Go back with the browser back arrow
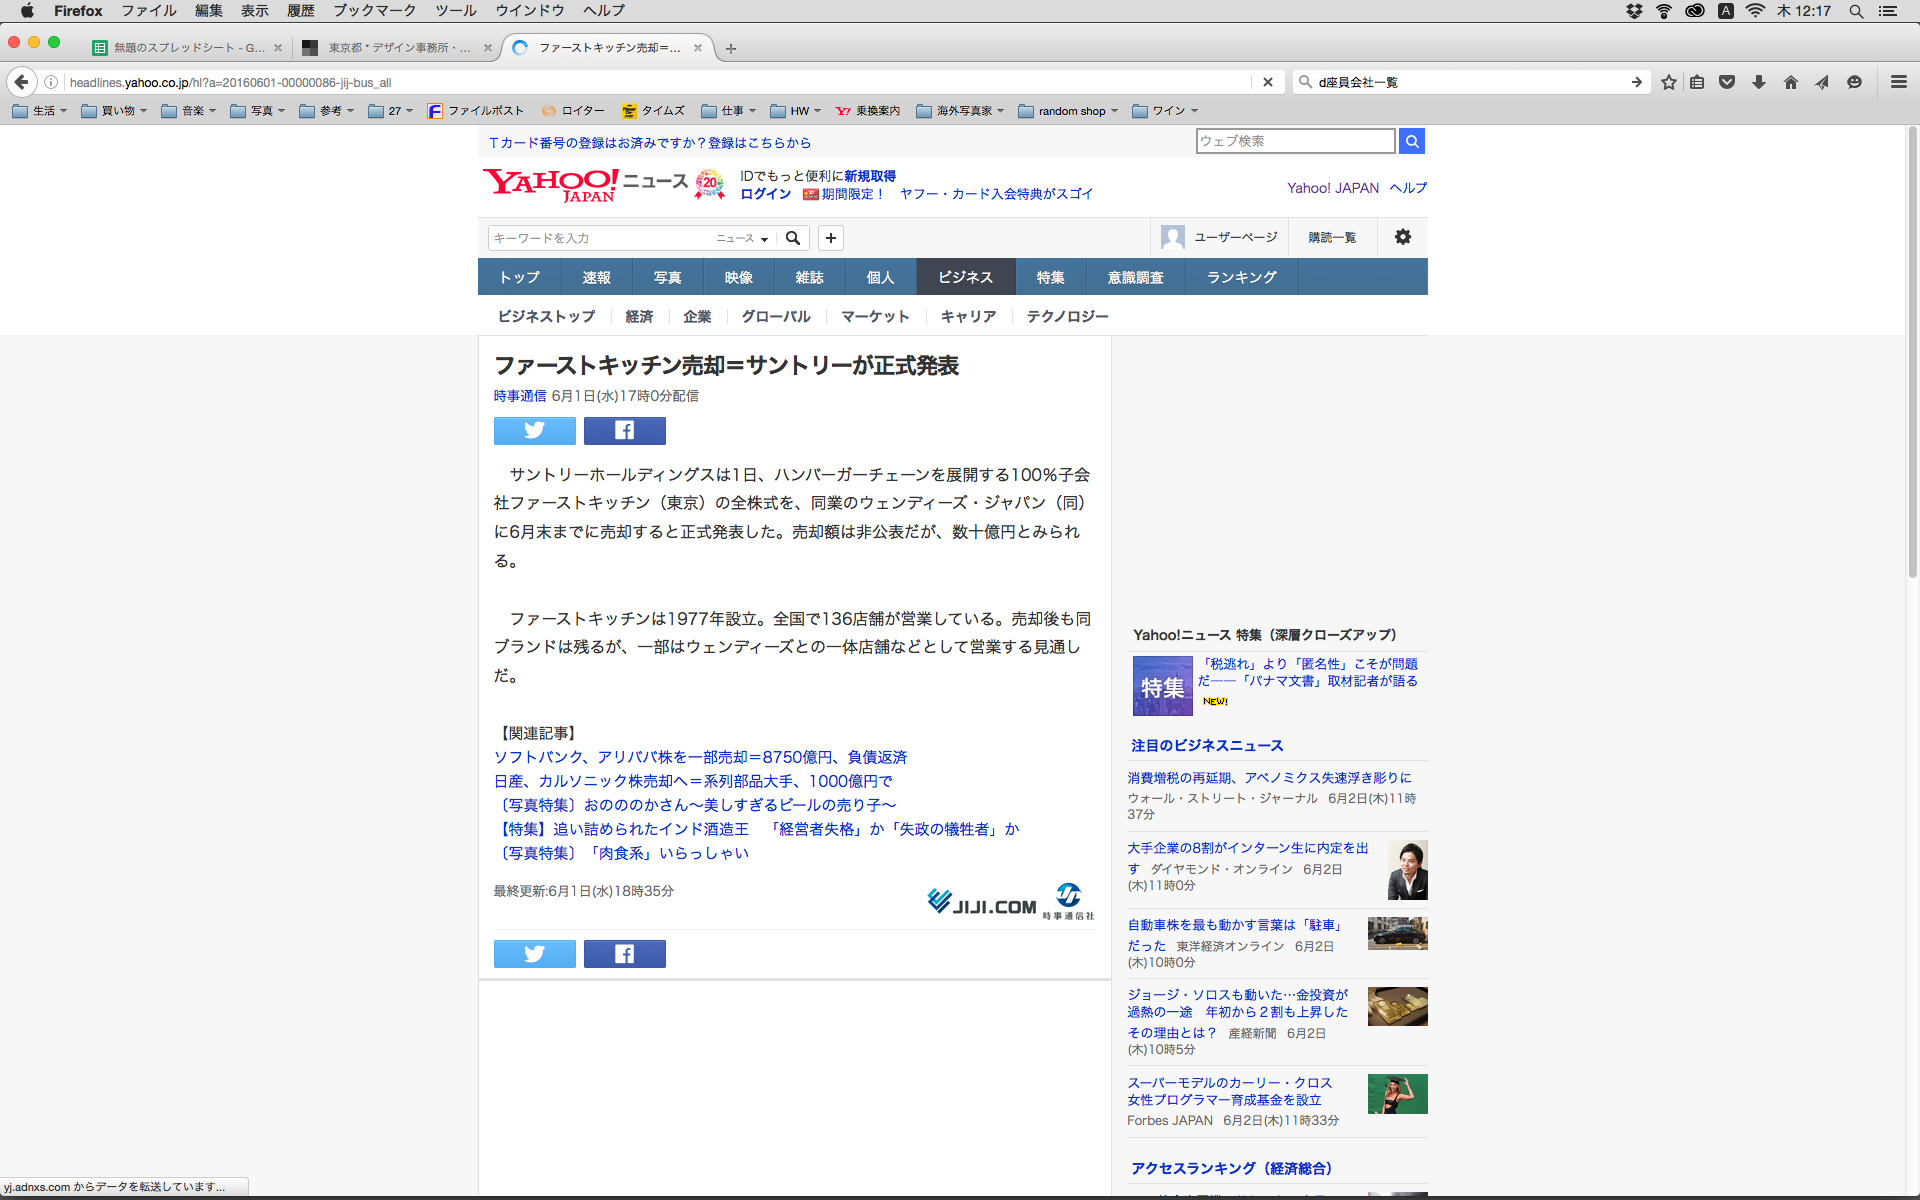Viewport: 1920px width, 1200px height. click(22, 82)
